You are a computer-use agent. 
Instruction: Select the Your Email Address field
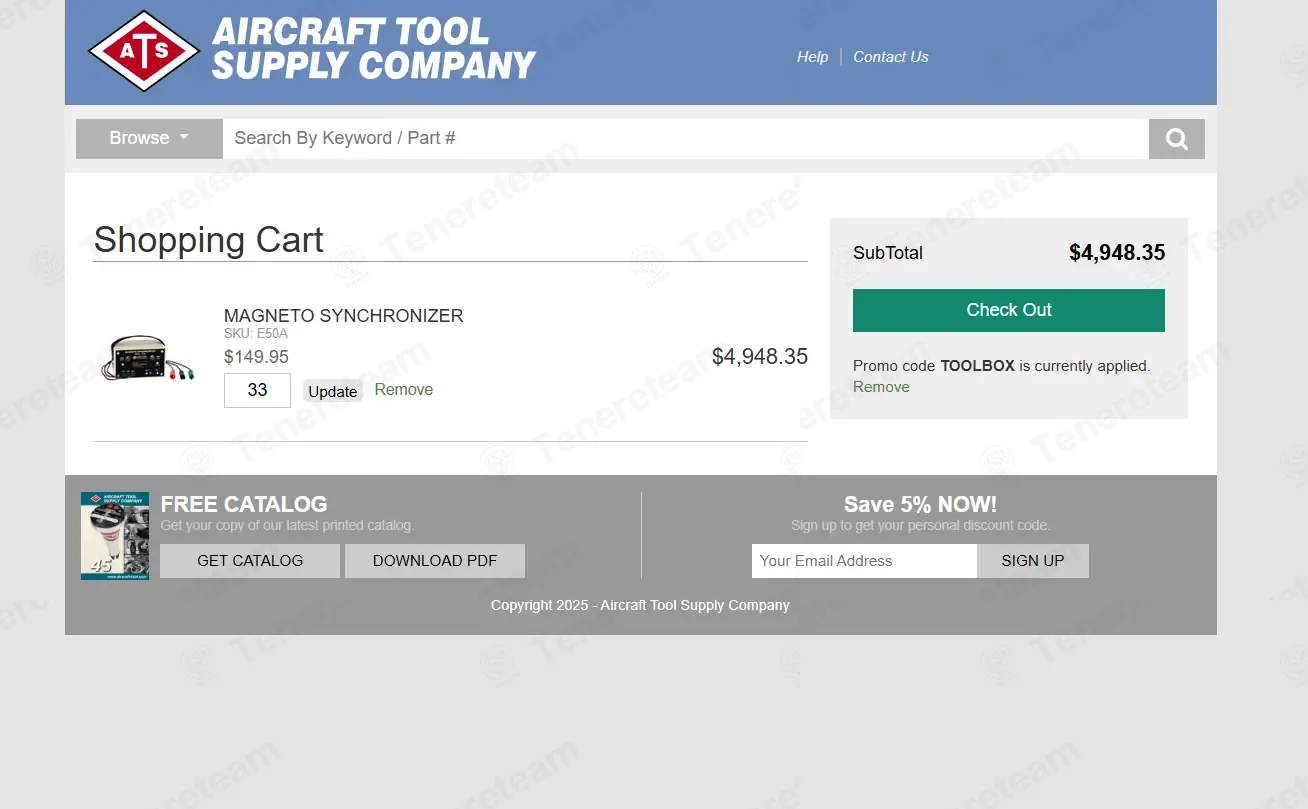pyautogui.click(x=864, y=561)
